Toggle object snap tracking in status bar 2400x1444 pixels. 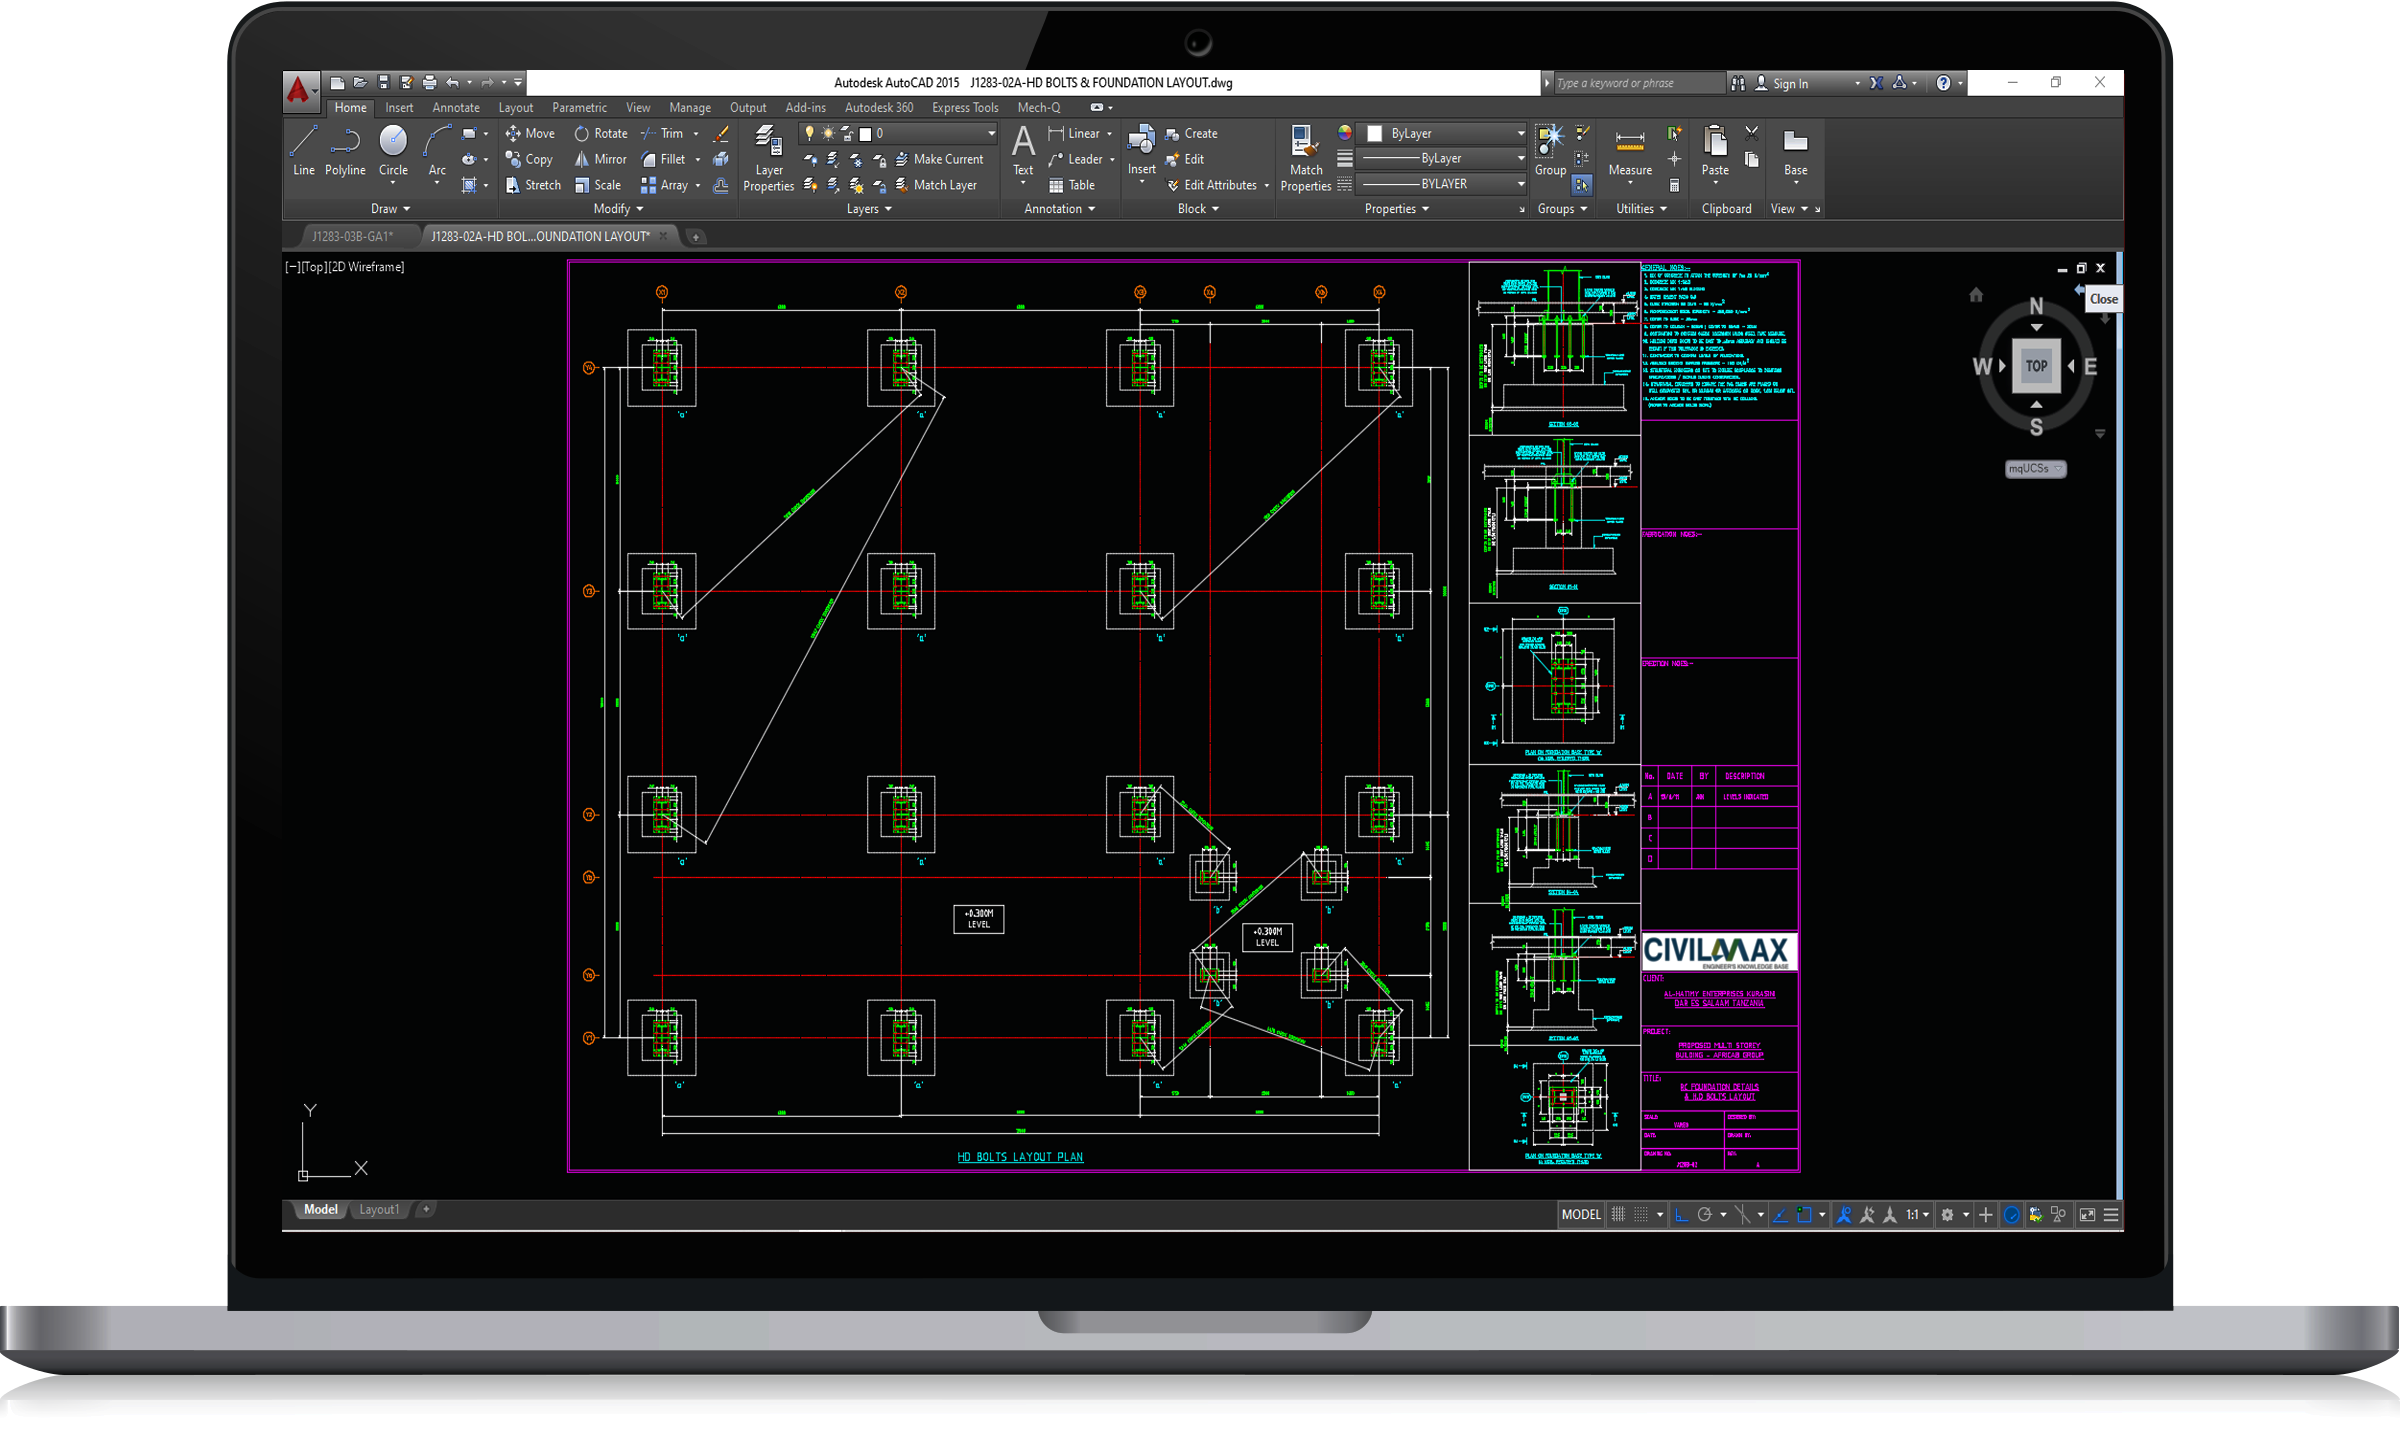pyautogui.click(x=1780, y=1214)
